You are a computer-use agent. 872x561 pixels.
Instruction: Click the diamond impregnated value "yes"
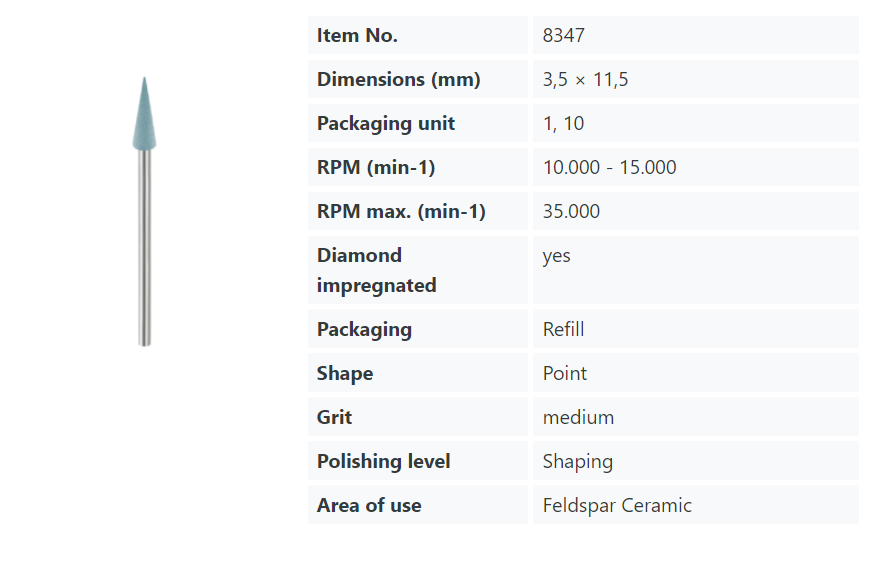coord(556,256)
